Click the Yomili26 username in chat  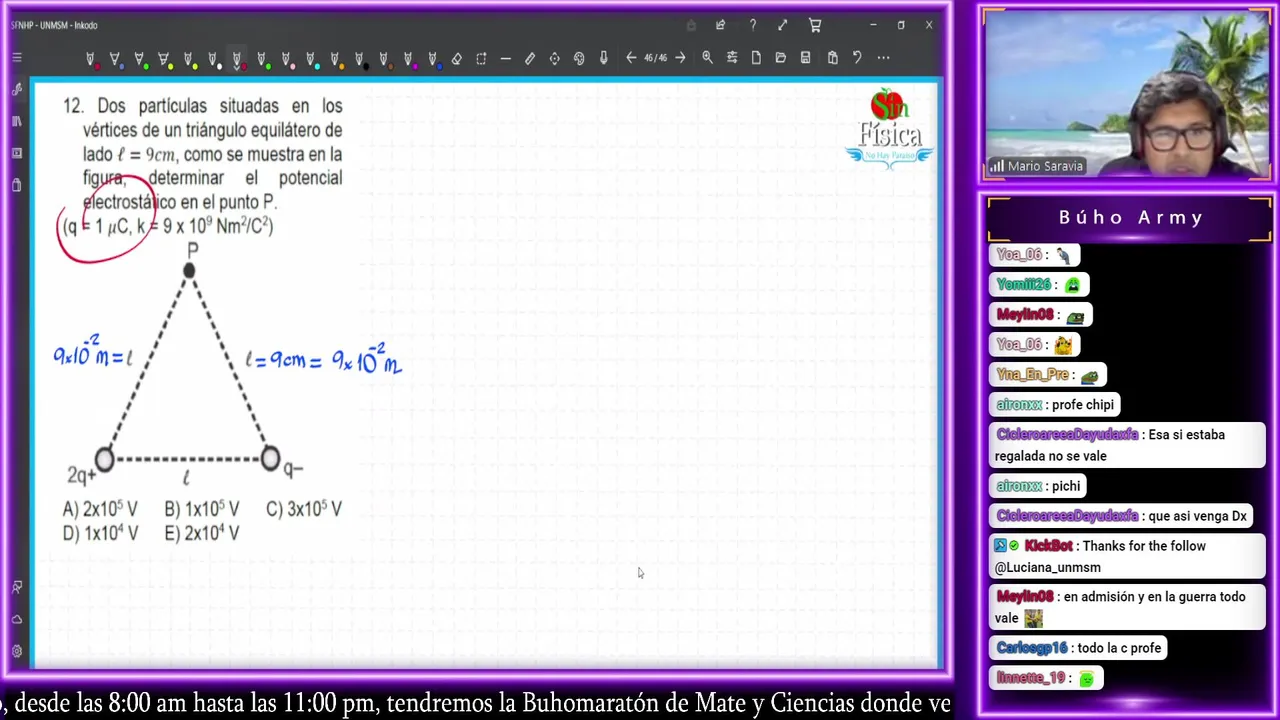[1026, 285]
